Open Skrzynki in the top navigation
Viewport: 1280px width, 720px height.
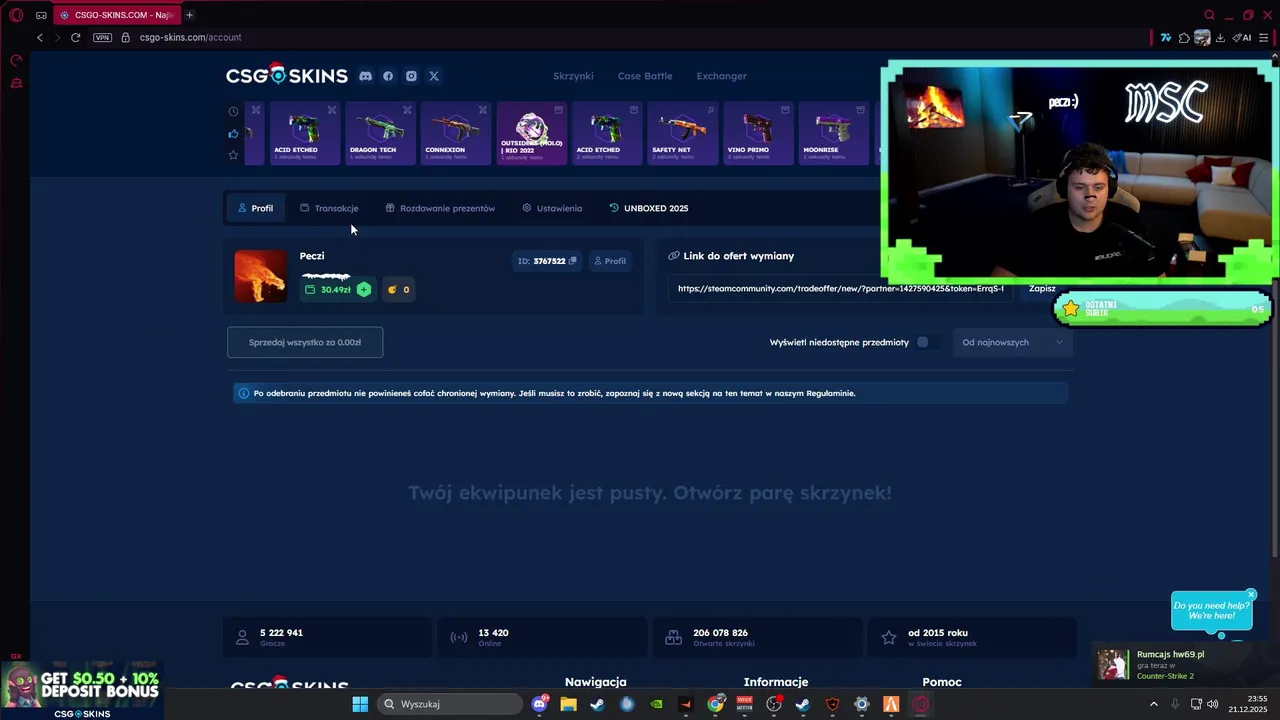pos(573,76)
